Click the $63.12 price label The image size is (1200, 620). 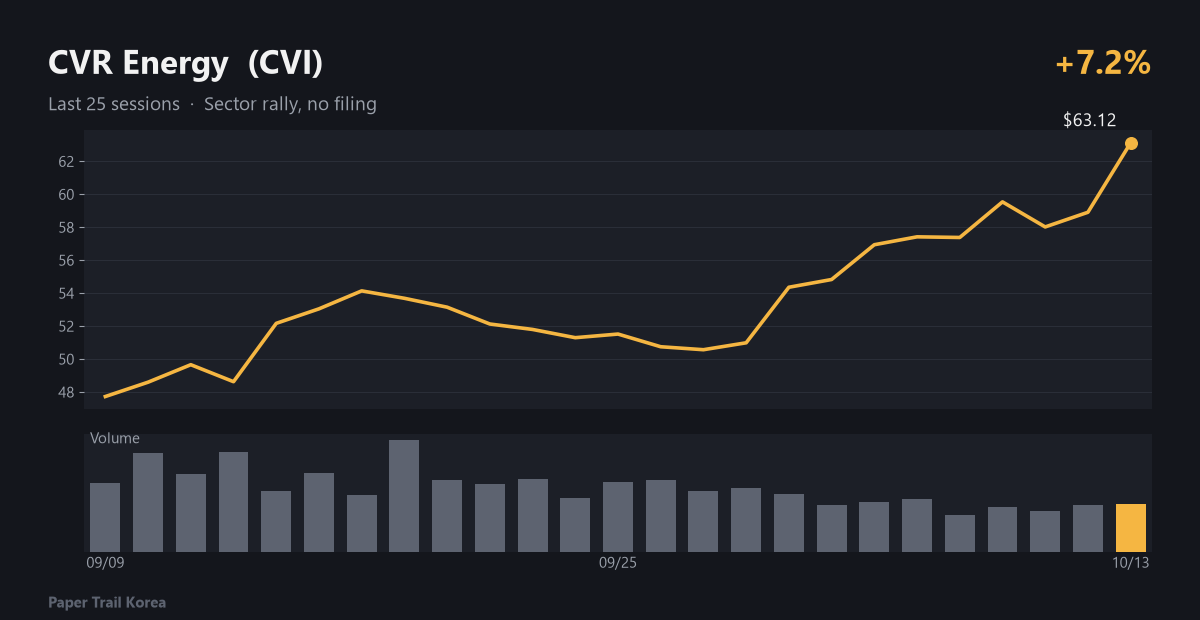point(1089,121)
